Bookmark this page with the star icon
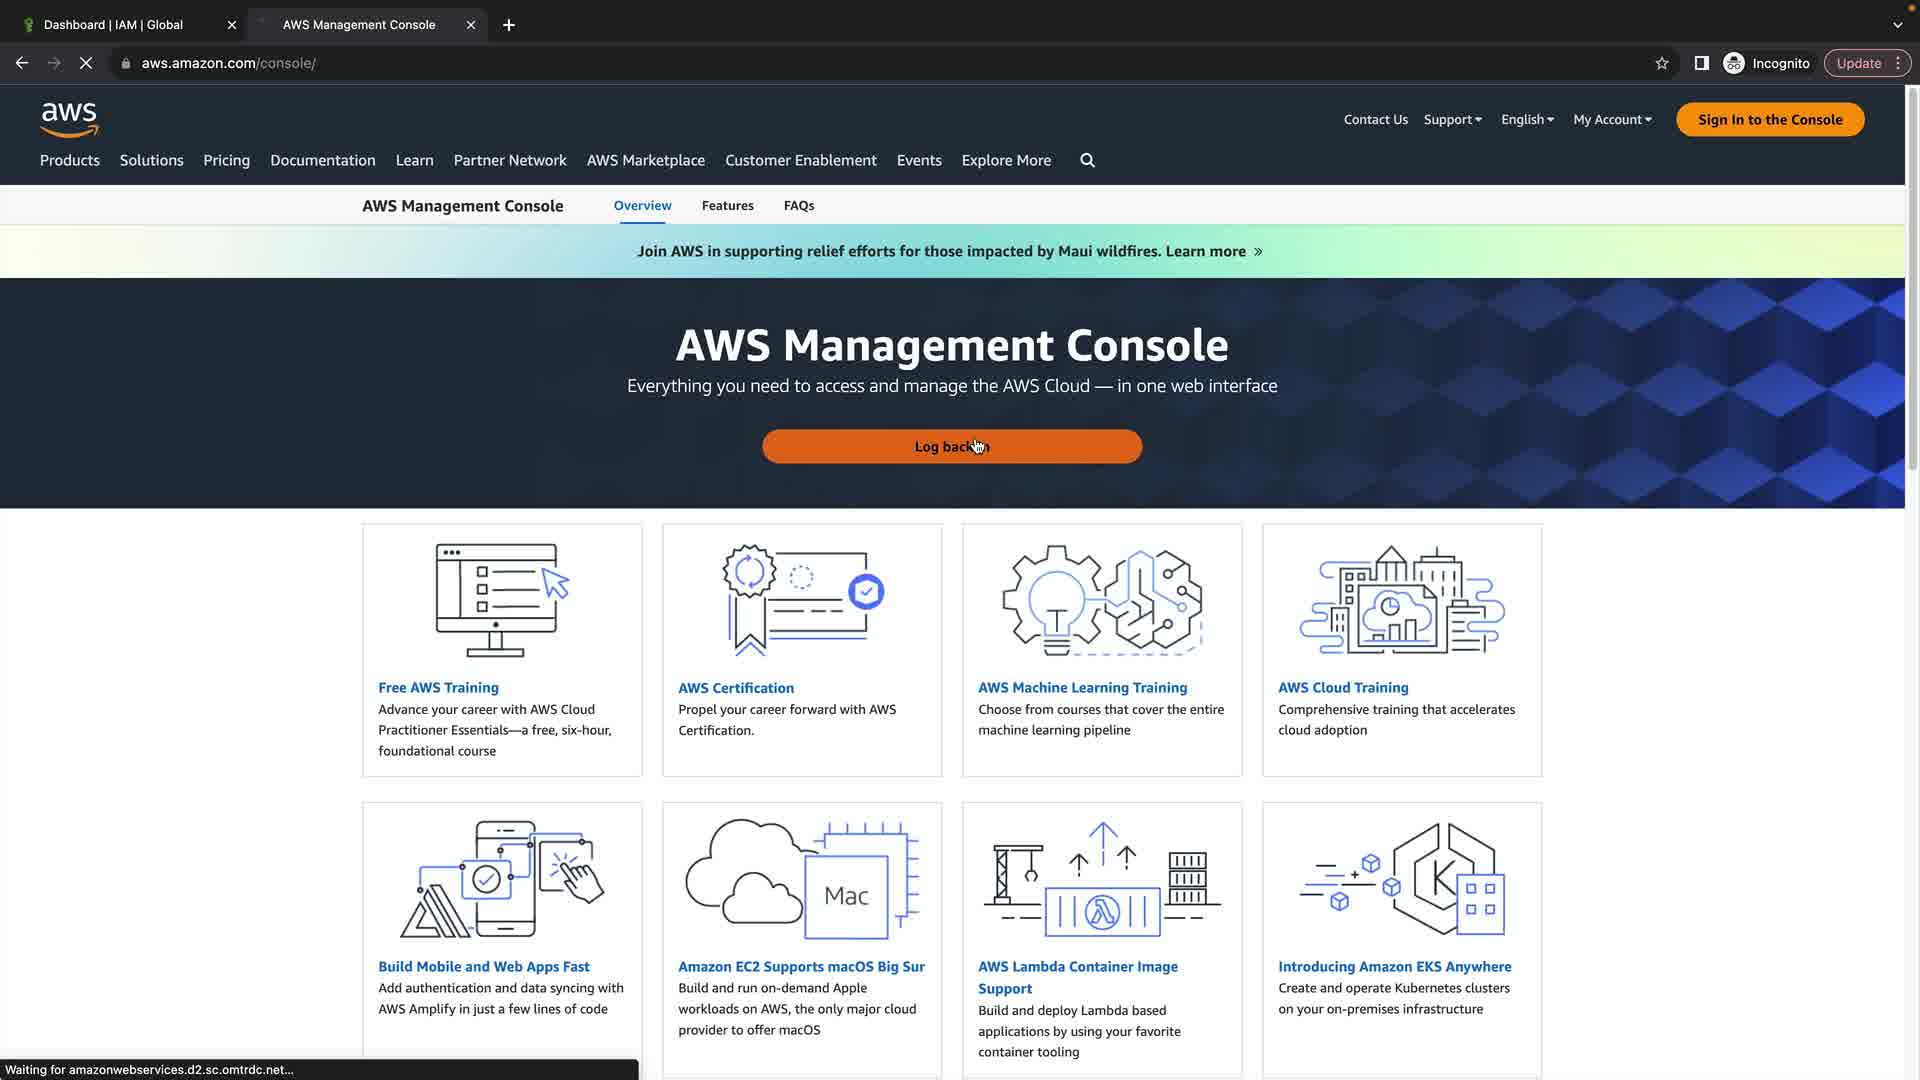This screenshot has height=1080, width=1920. pos(1661,63)
